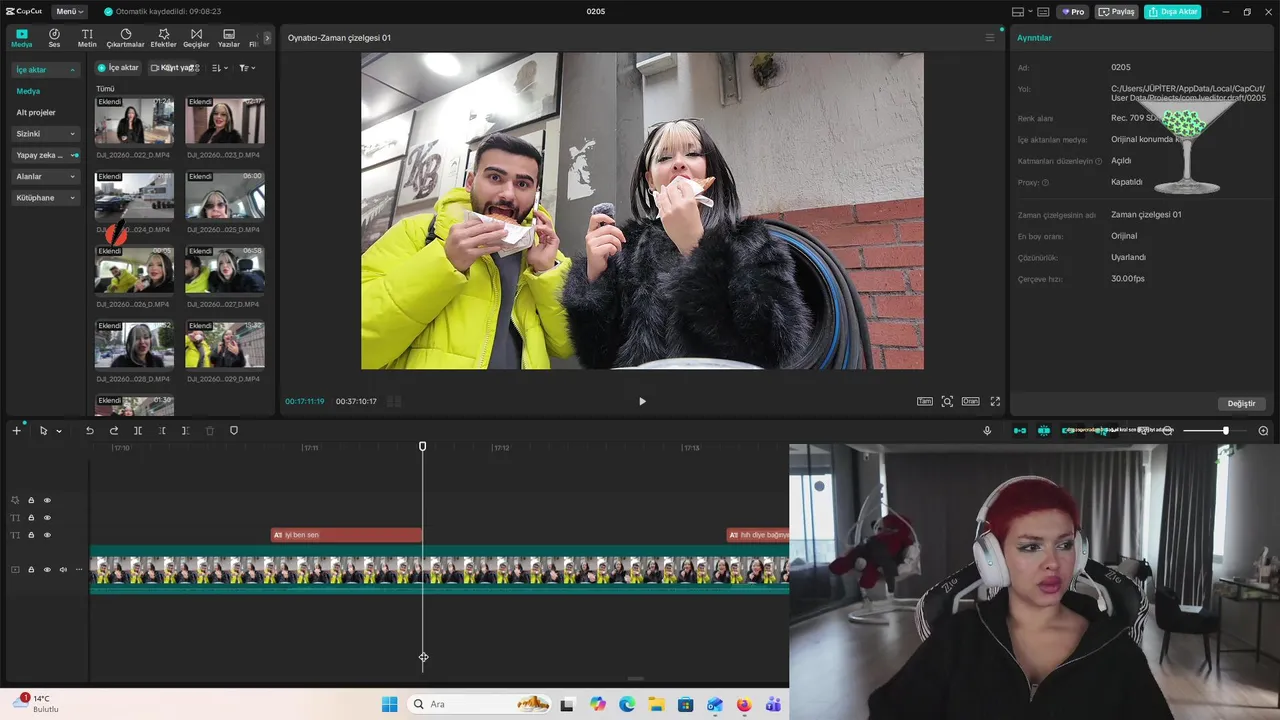
Task: Click the Paylaş share button
Action: tap(1117, 12)
